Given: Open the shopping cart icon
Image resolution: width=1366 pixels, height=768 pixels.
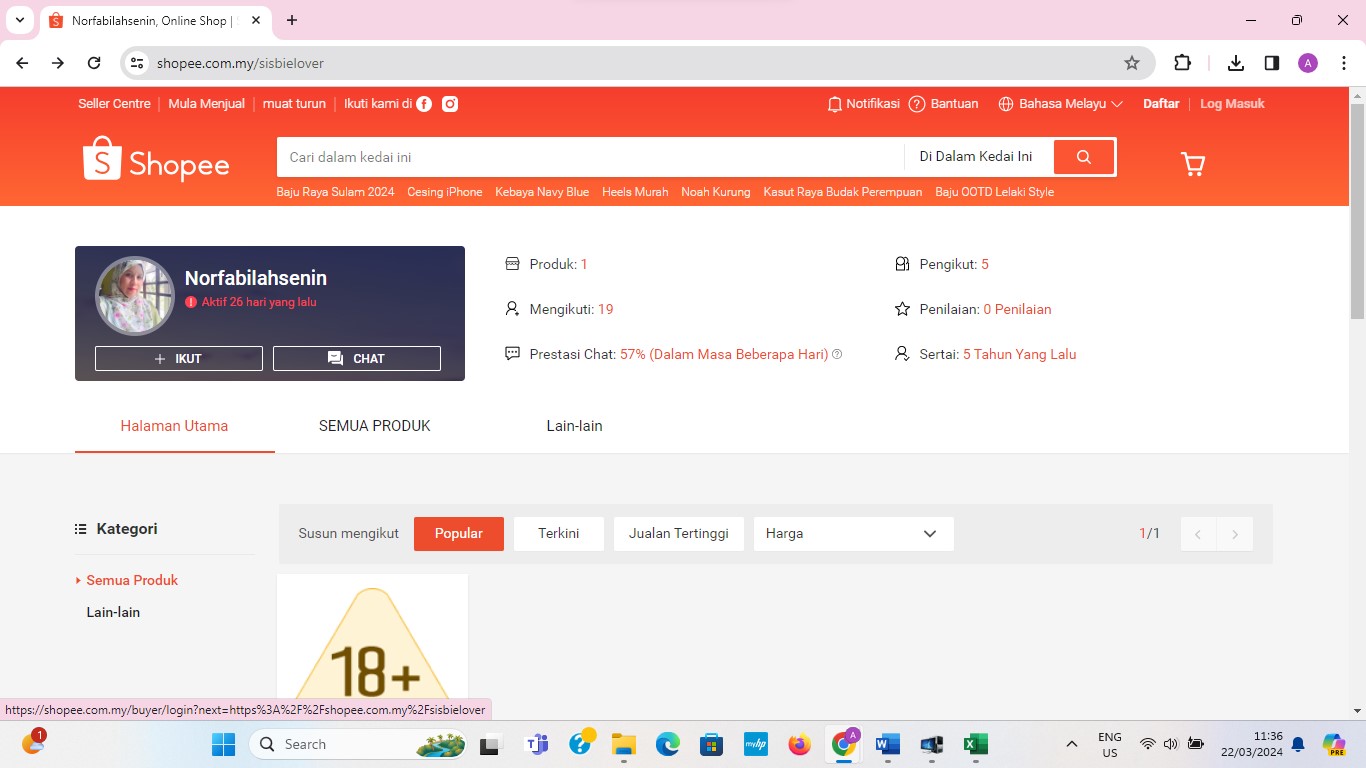Looking at the screenshot, I should coord(1192,163).
